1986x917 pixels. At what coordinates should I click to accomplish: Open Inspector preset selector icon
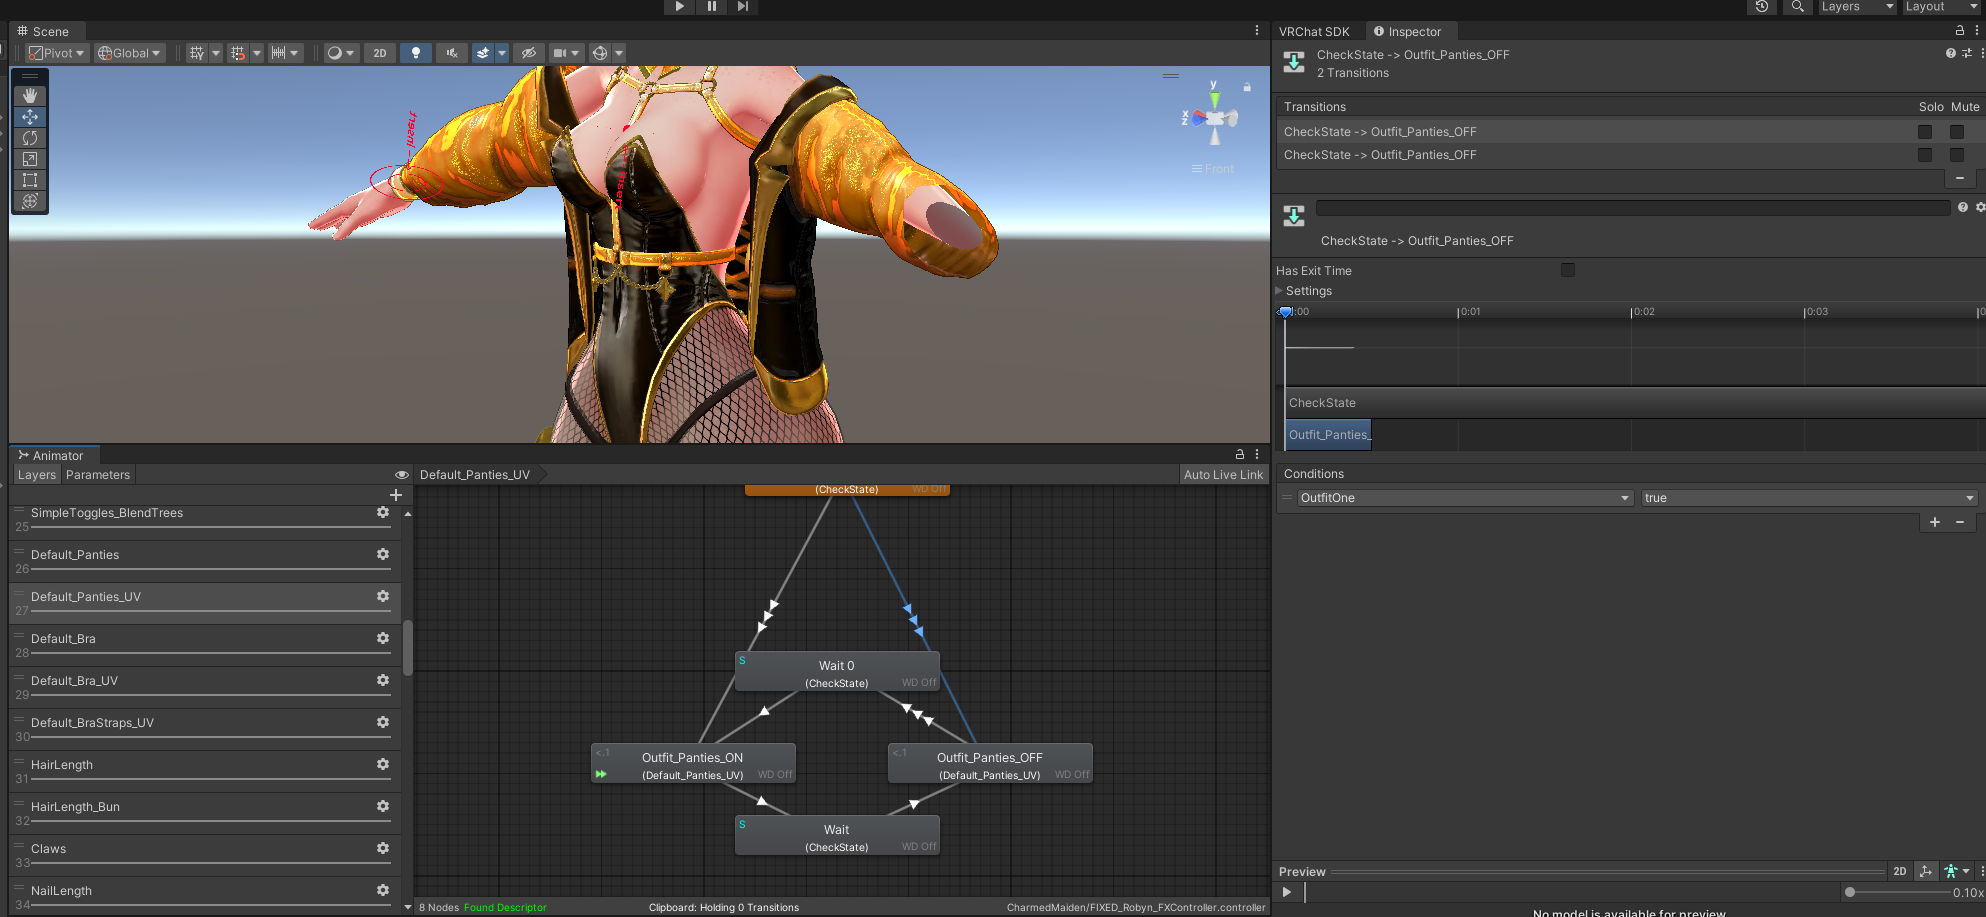tap(1967, 53)
